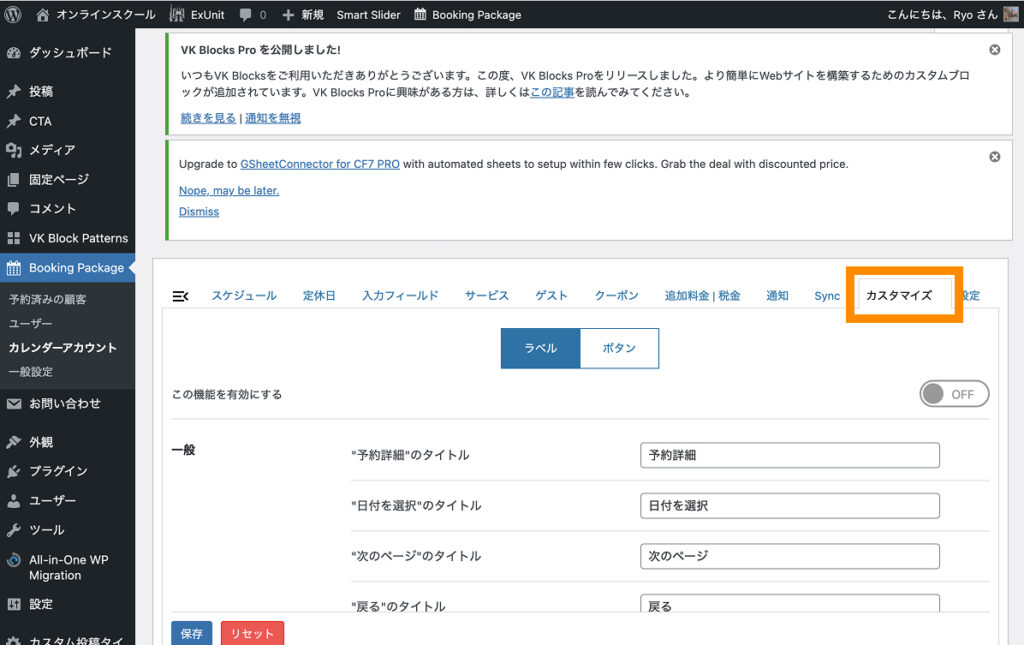Click the ExUnit icon in the admin bar
This screenshot has height=645, width=1024.
177,15
